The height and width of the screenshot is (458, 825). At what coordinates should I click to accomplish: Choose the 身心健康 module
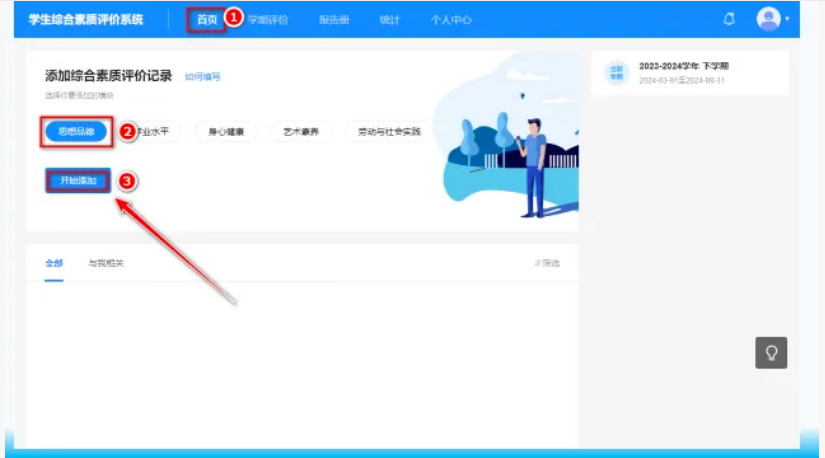tap(225, 131)
